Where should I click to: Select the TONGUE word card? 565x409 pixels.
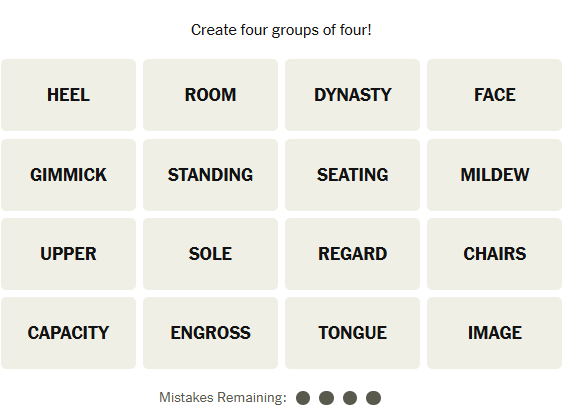(x=352, y=333)
